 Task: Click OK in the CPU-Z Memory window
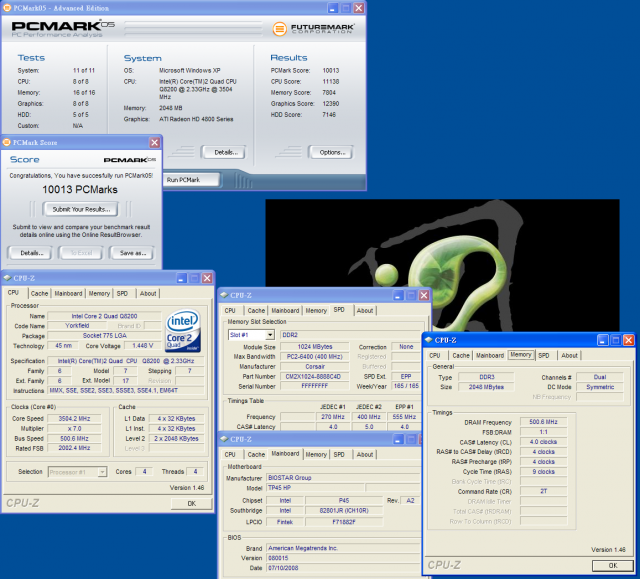click(613, 566)
